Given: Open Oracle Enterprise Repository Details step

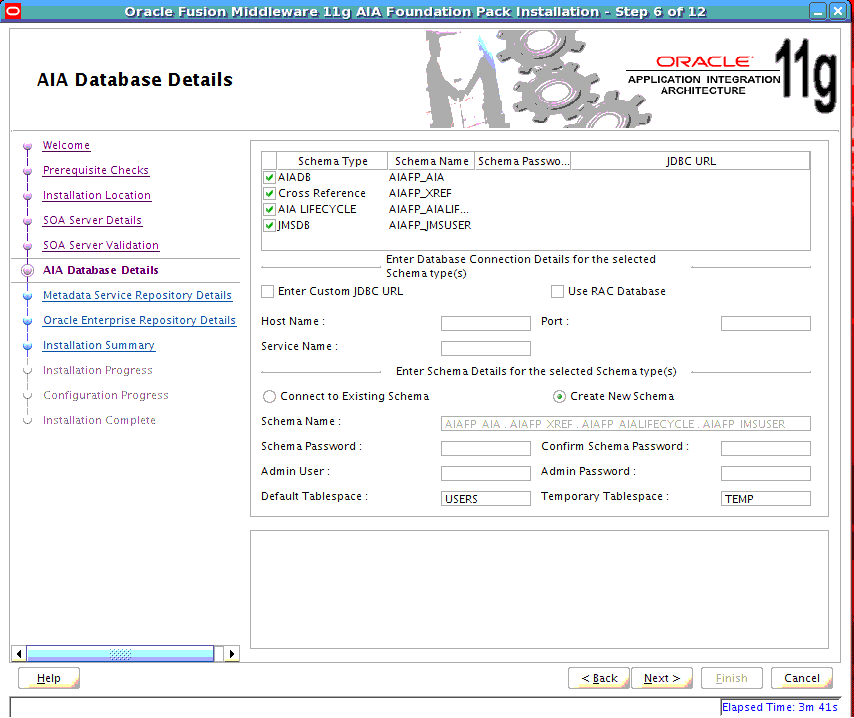Looking at the screenshot, I should click(x=139, y=320).
